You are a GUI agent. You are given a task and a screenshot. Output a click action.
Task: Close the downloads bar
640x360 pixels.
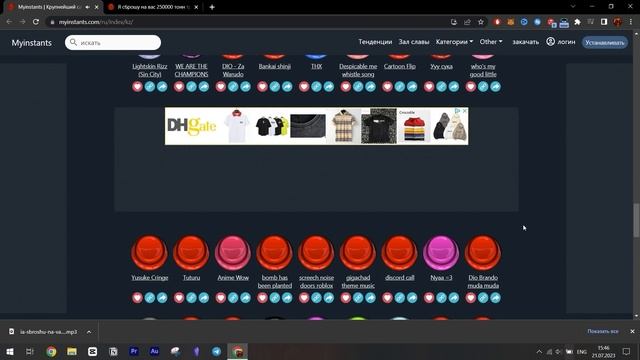pyautogui.click(x=632, y=331)
